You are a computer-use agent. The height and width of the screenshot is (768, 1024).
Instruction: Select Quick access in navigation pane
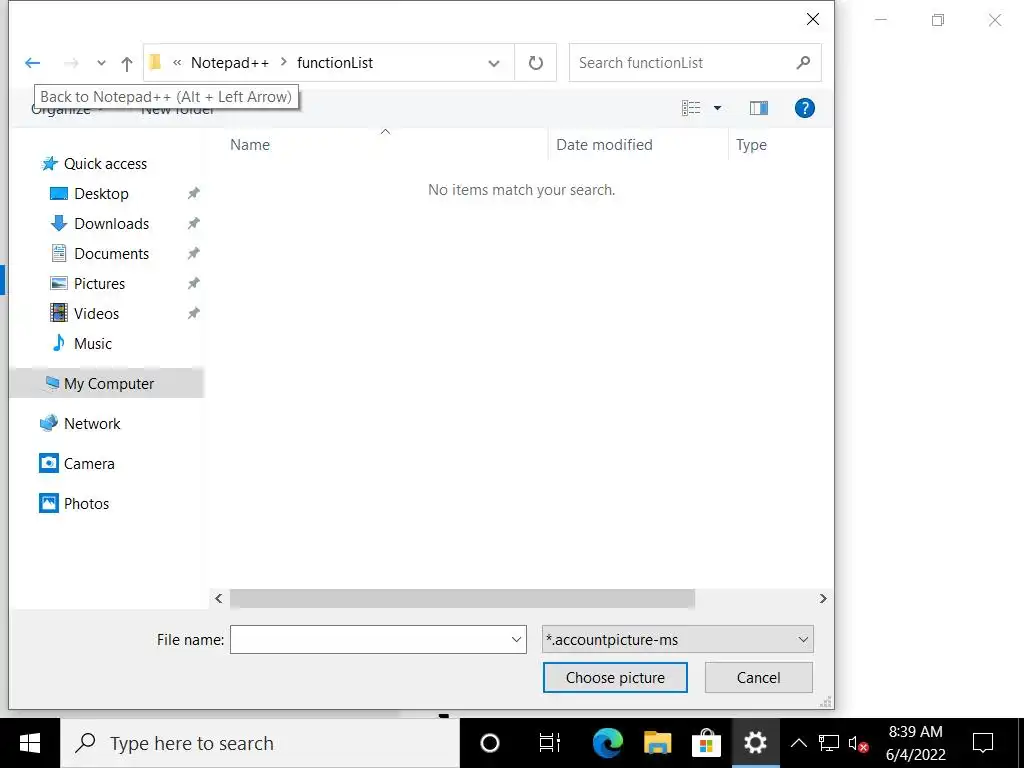[105, 164]
